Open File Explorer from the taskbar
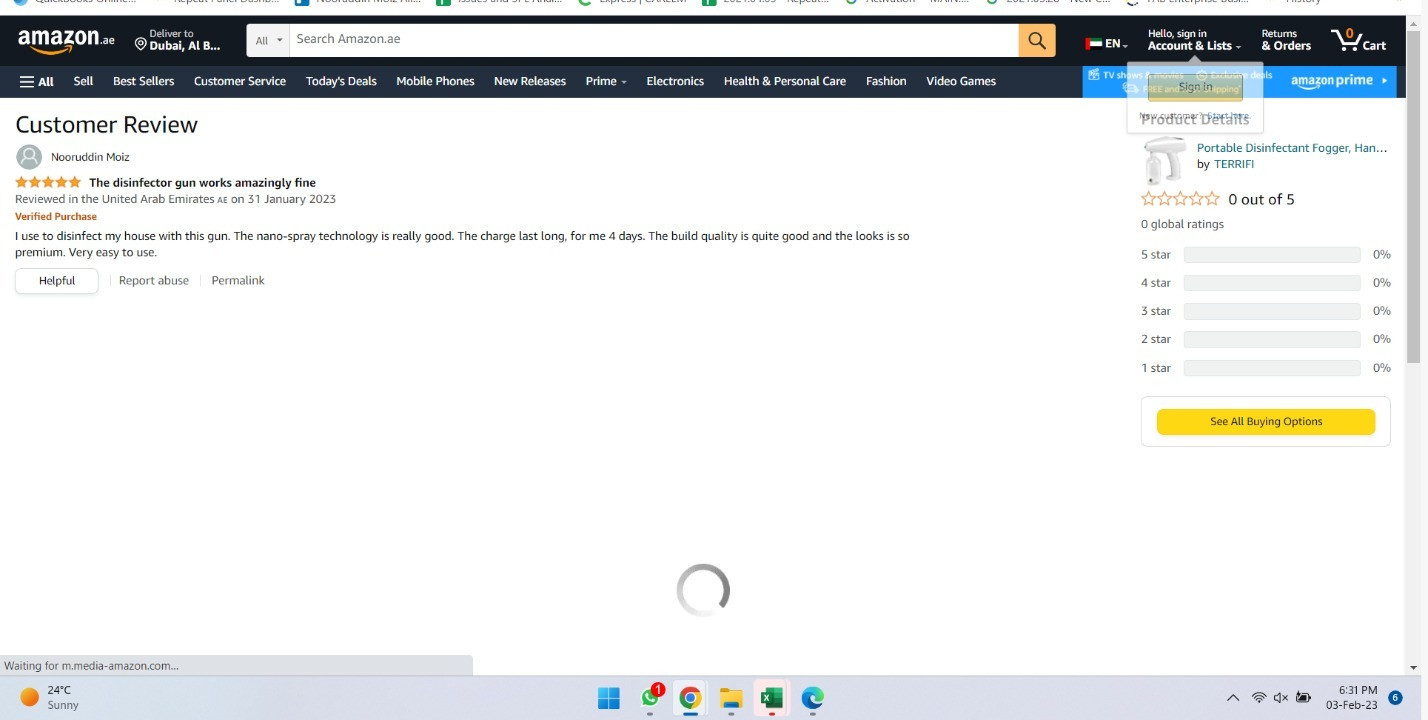This screenshot has width=1428, height=720. point(731,698)
